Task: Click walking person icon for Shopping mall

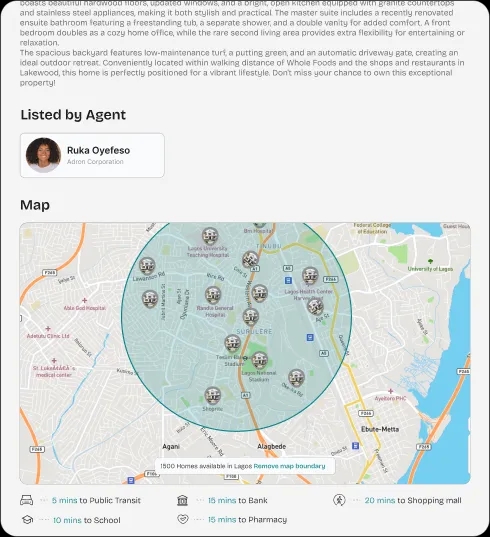Action: (339, 500)
